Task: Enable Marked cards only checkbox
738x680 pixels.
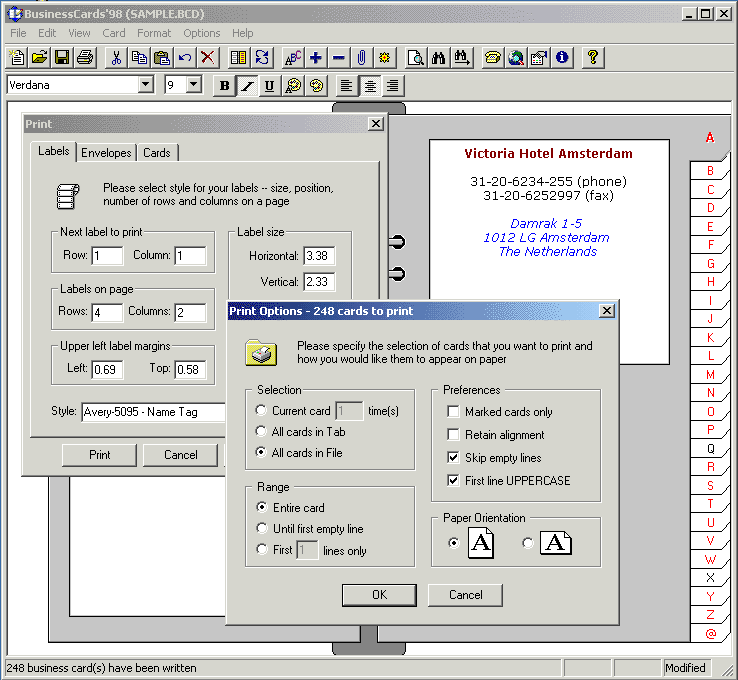Action: (x=453, y=412)
